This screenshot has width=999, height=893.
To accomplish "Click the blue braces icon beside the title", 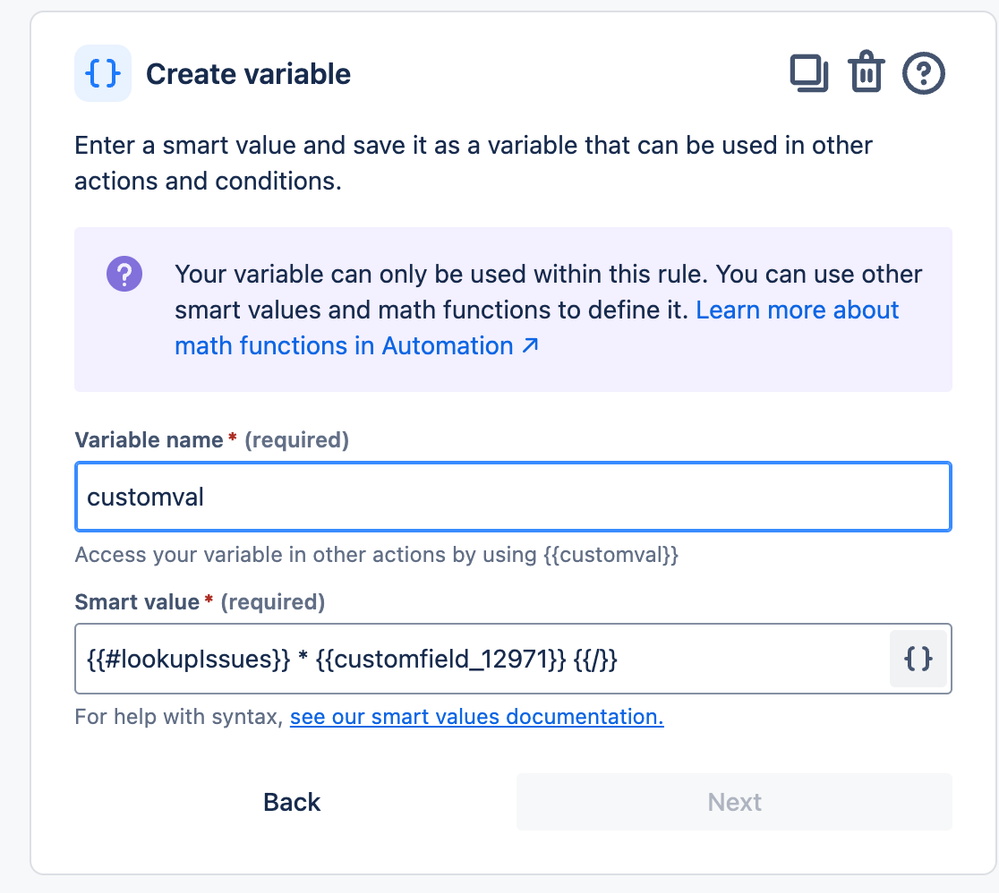I will point(103,74).
